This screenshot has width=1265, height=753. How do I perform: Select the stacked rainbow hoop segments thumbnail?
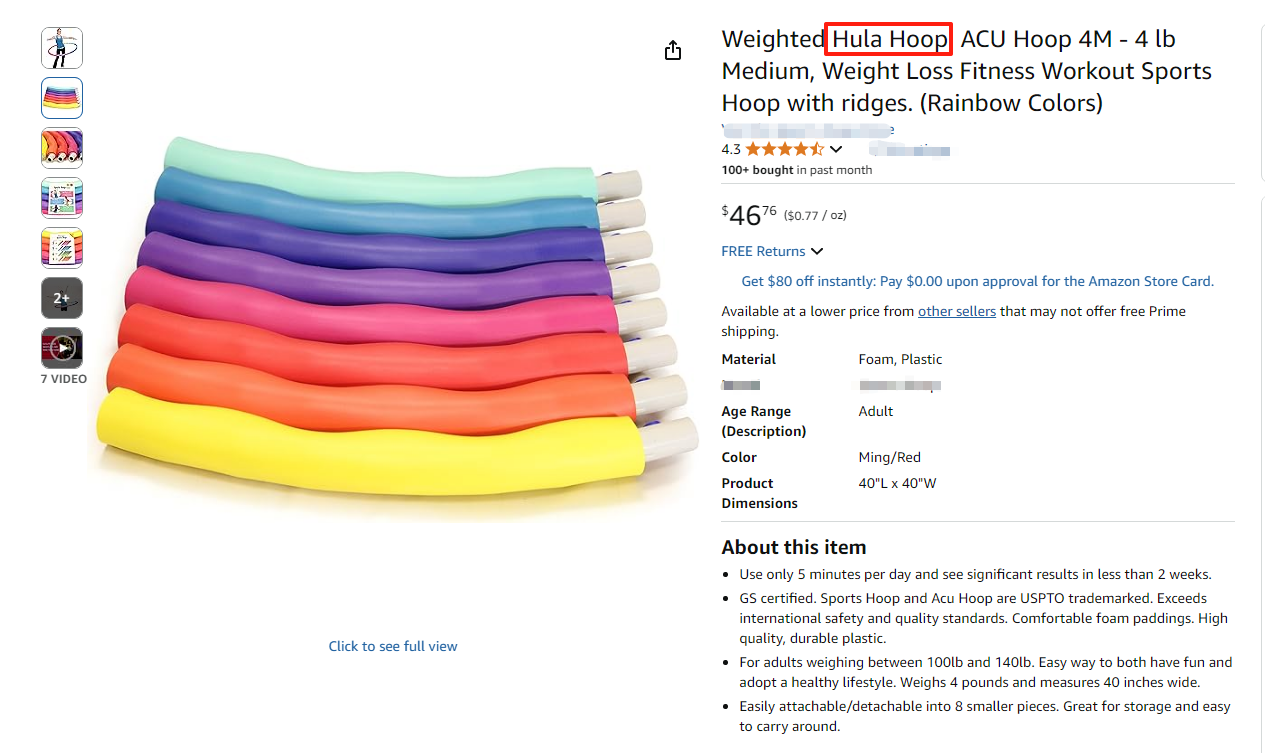tap(62, 98)
